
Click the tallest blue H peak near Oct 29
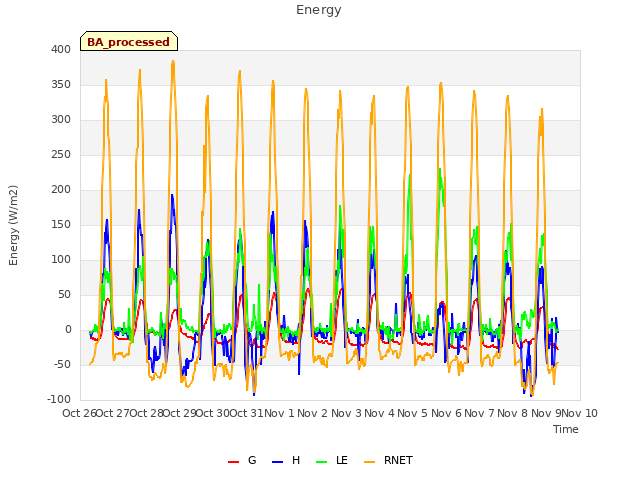[172, 195]
